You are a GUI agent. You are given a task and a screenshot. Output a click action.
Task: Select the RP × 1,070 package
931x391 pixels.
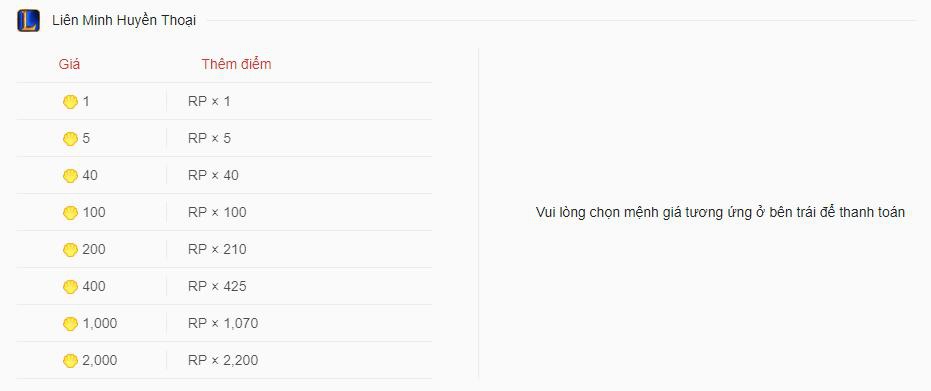(224, 323)
